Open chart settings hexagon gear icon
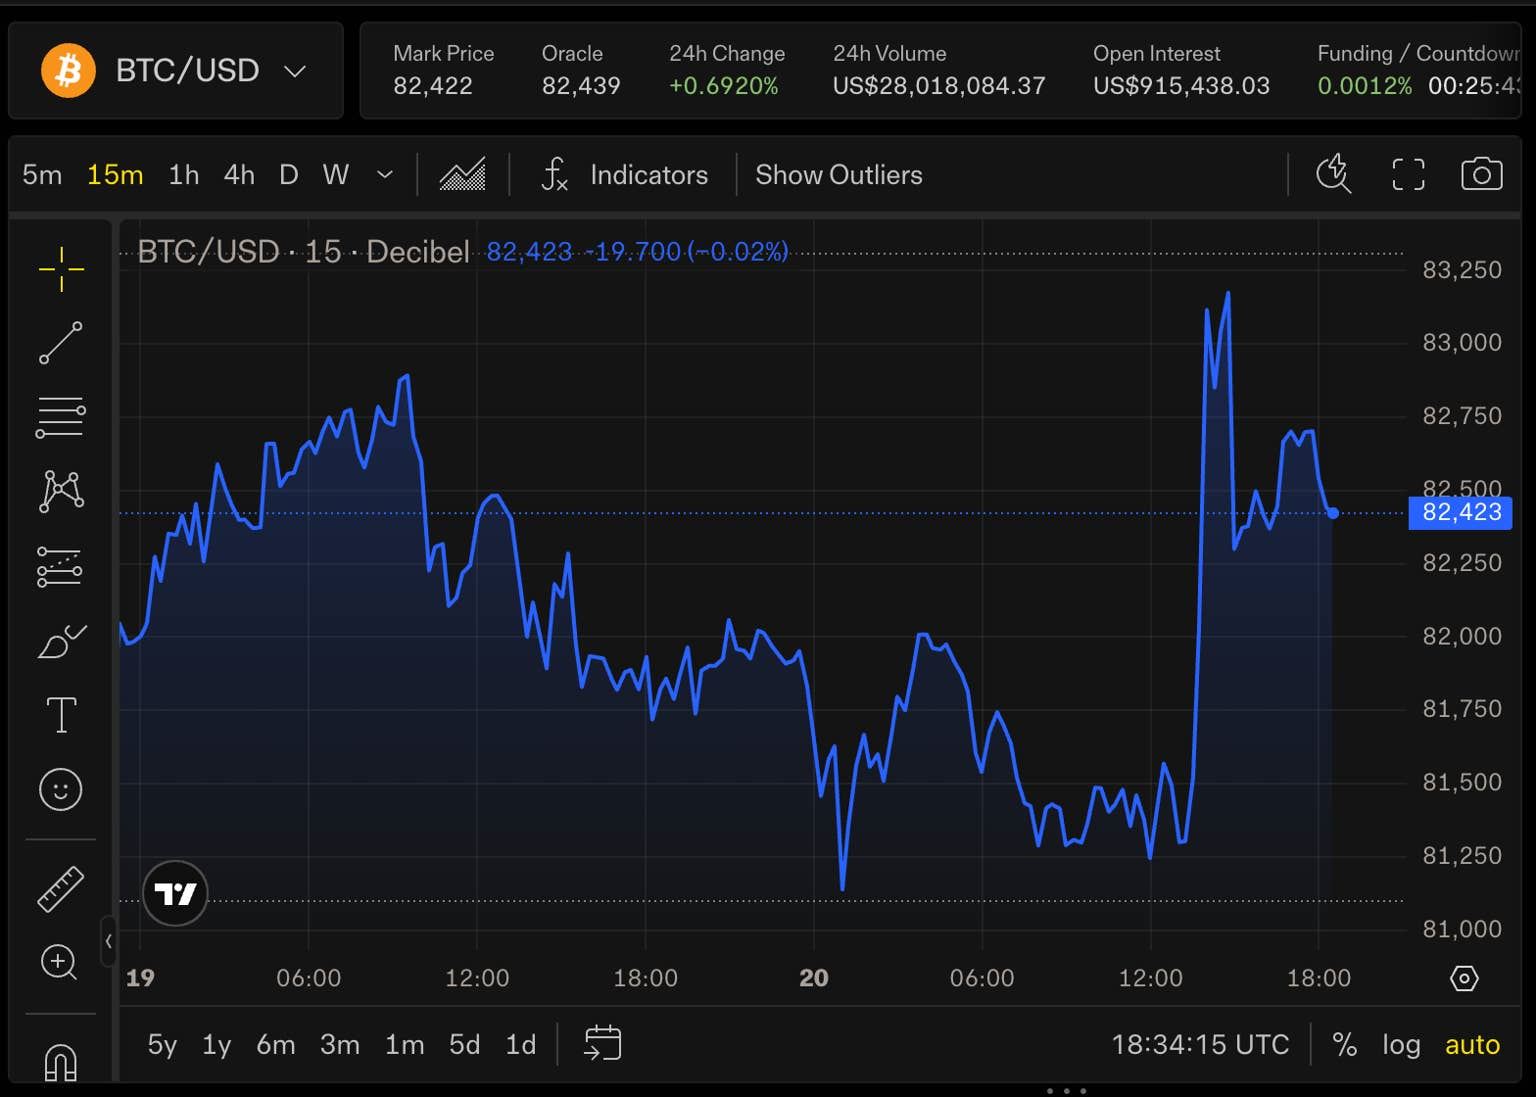The image size is (1536, 1097). click(x=1464, y=978)
